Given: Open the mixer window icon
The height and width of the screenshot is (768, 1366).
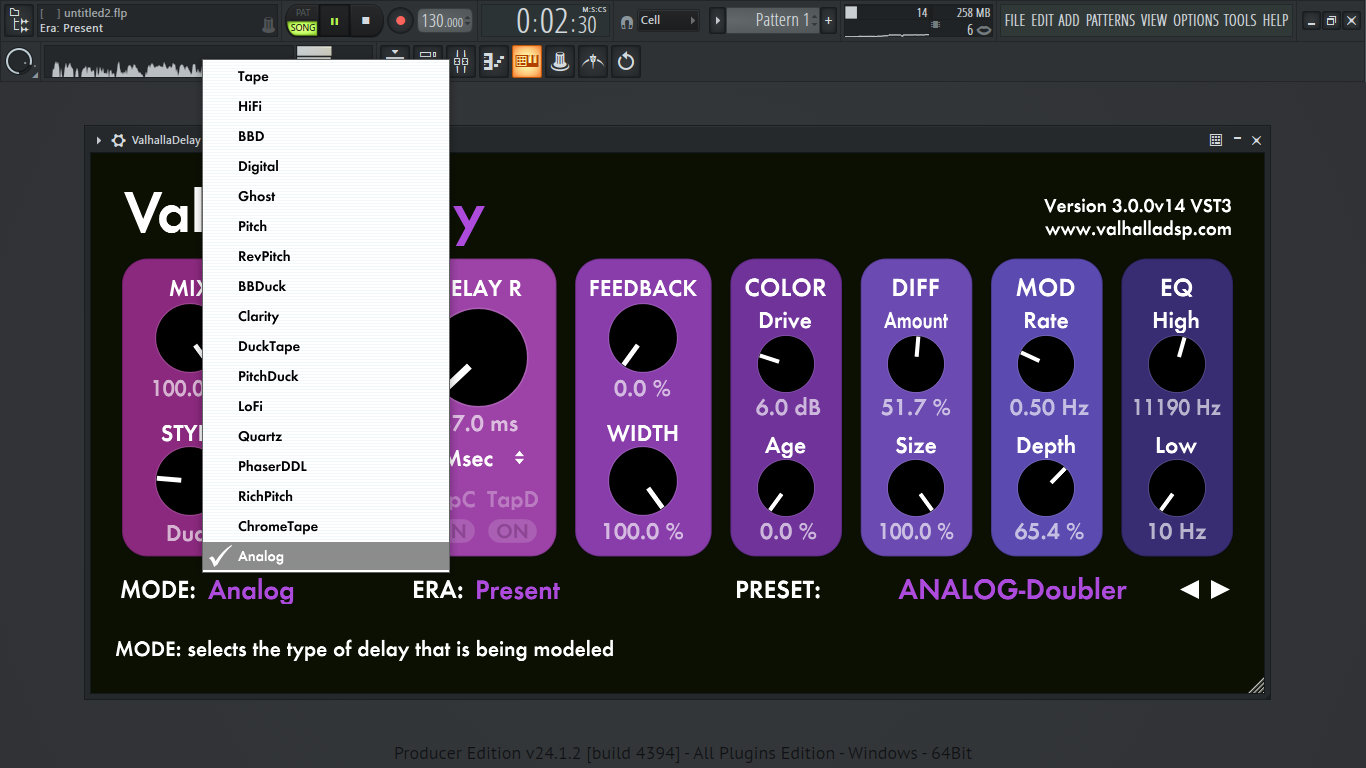Looking at the screenshot, I should 461,62.
